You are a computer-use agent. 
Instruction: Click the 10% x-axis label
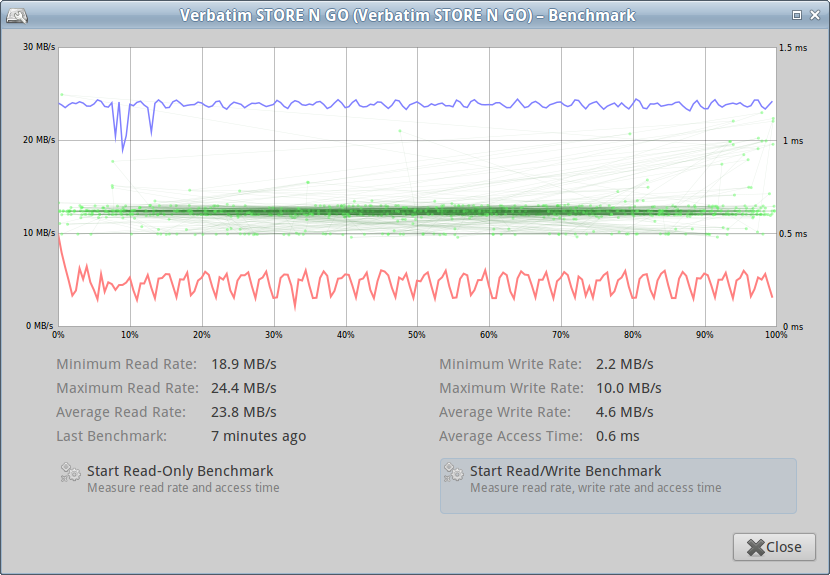click(x=130, y=335)
